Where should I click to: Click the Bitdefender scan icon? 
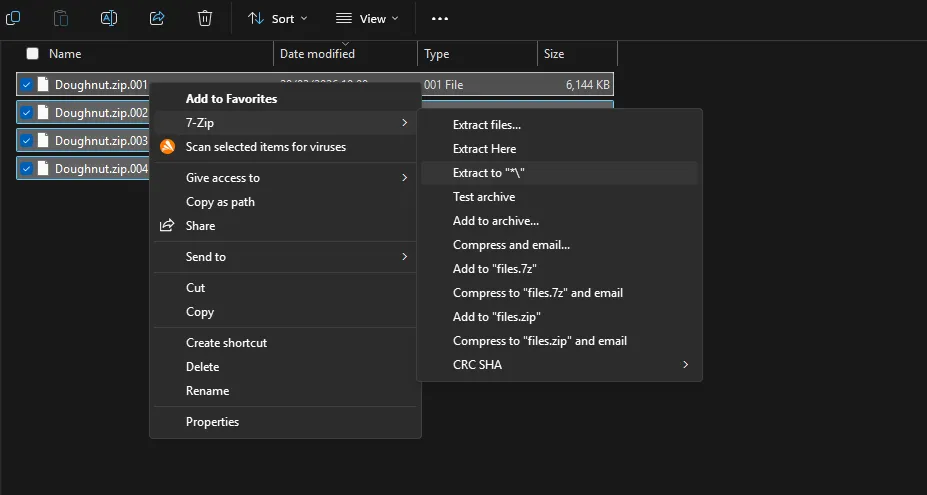[167, 147]
